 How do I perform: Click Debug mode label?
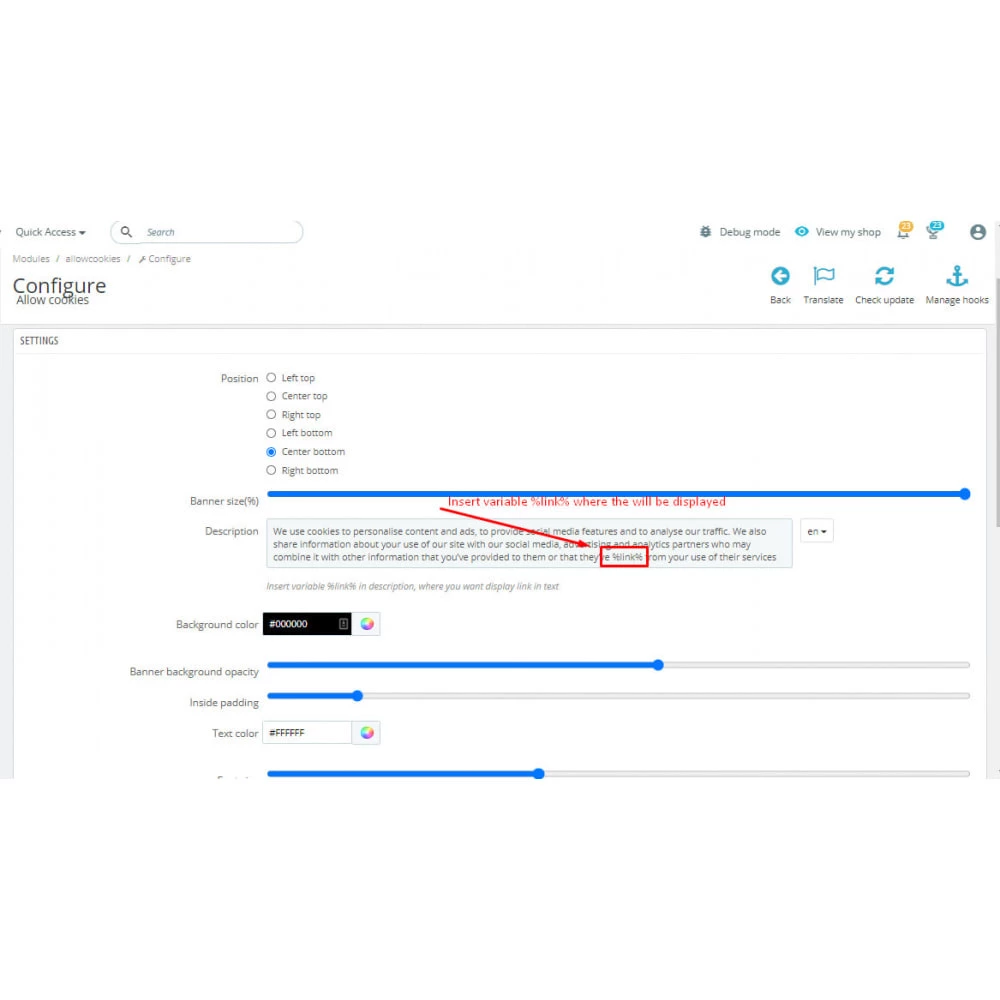pyautogui.click(x=749, y=232)
